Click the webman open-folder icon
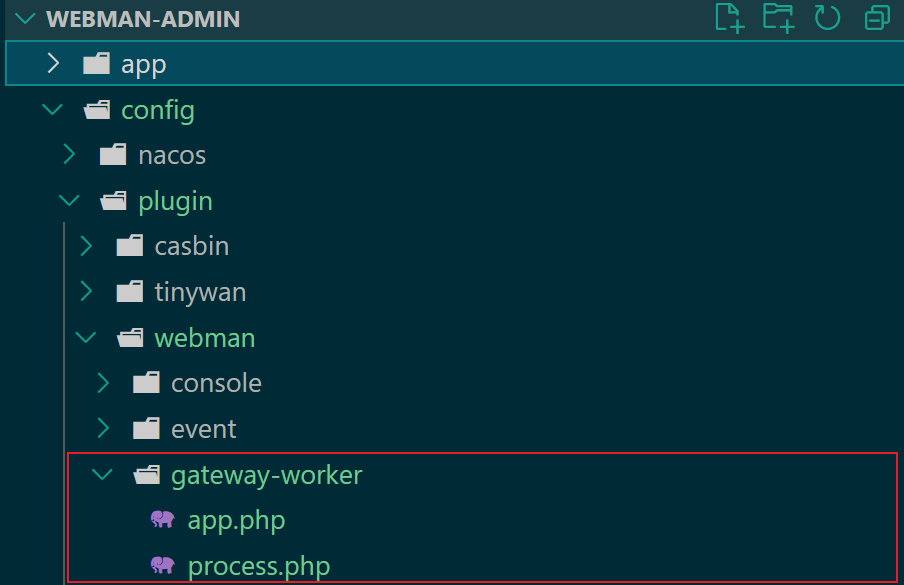Image resolution: width=904 pixels, height=585 pixels. (130, 337)
